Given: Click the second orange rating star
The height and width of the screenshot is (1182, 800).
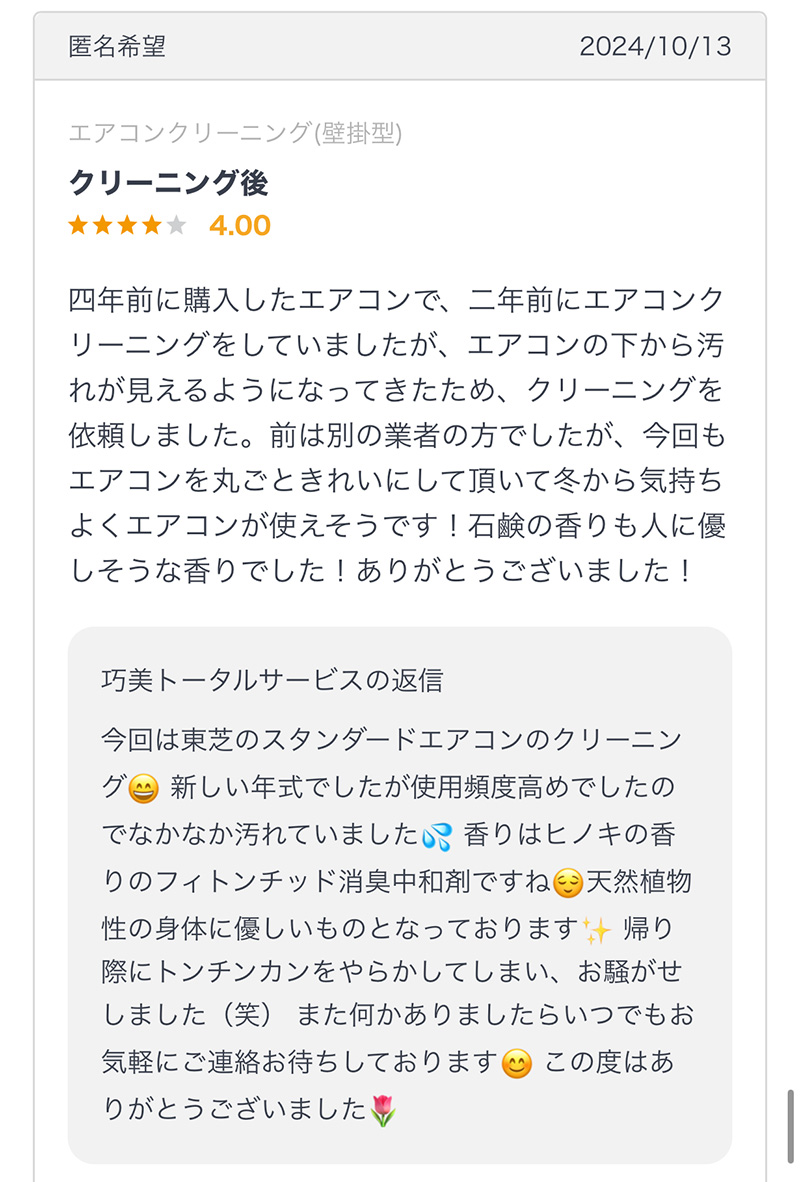Looking at the screenshot, I should click(103, 225).
